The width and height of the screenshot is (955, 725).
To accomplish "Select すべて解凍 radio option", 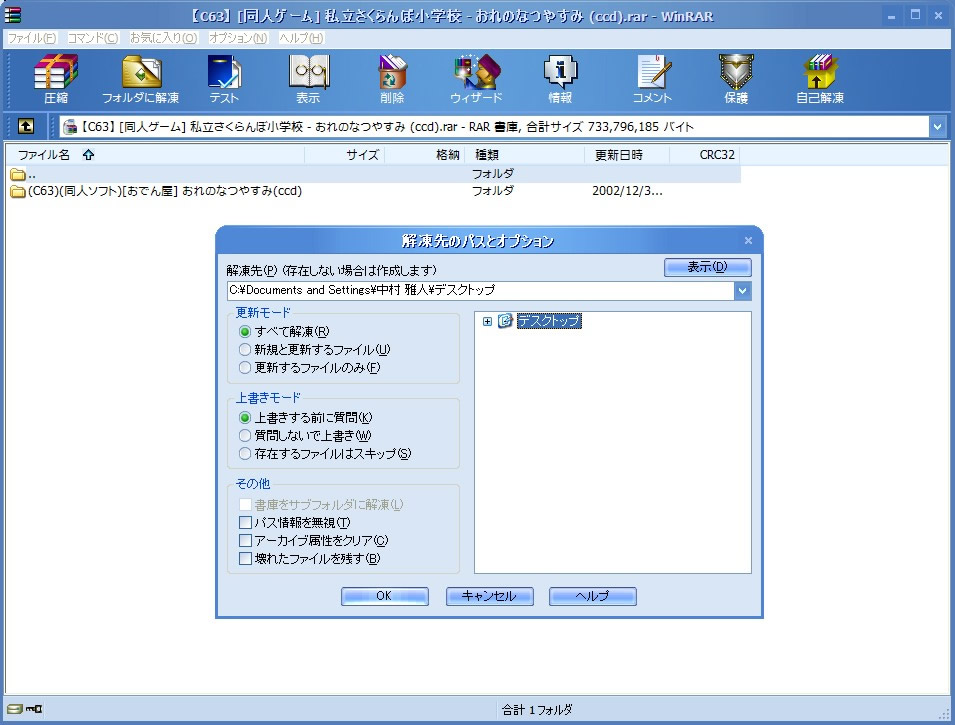I will click(x=245, y=332).
